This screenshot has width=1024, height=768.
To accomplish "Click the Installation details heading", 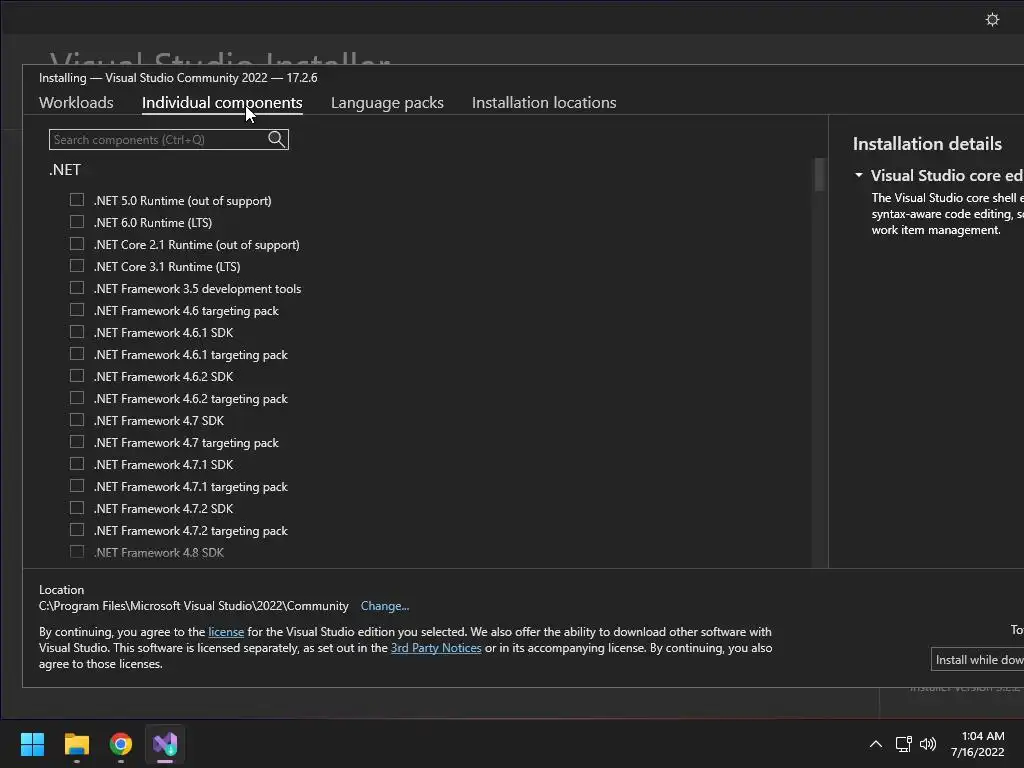I will (x=927, y=144).
